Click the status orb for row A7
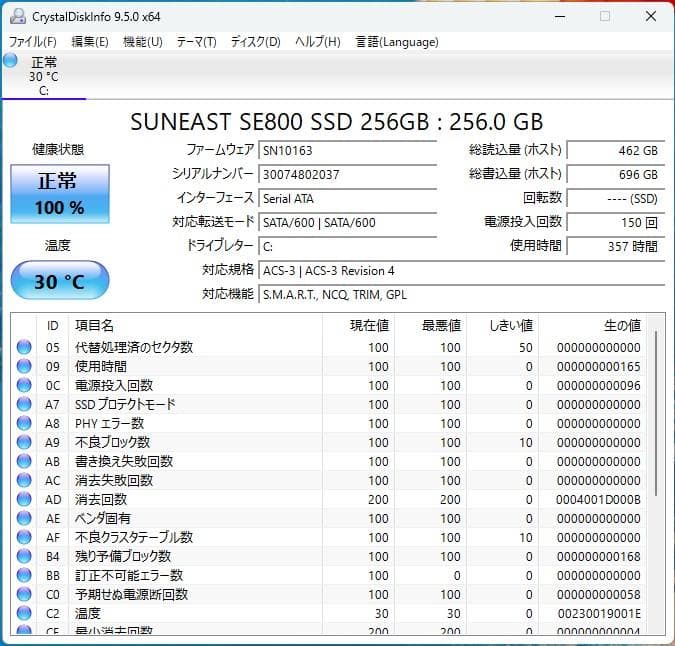This screenshot has height=646, width=675. (x=24, y=404)
